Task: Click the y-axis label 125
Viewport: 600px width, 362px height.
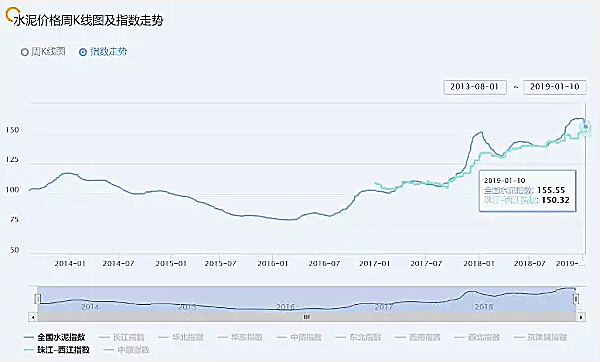Action: pos(12,160)
